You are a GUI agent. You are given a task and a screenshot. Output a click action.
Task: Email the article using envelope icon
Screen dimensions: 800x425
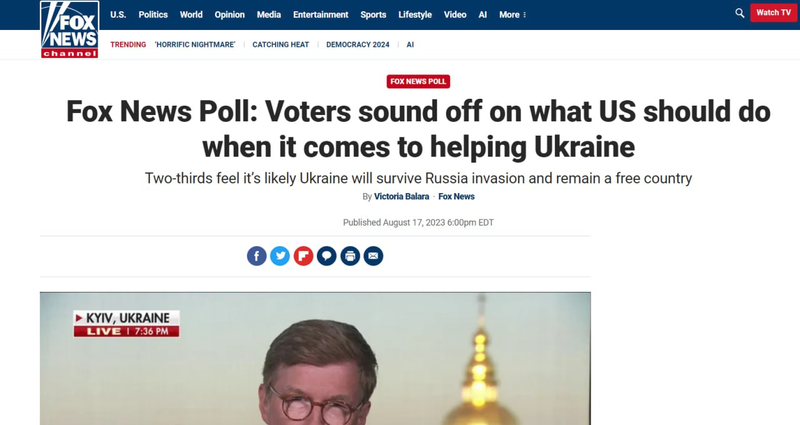[373, 256]
